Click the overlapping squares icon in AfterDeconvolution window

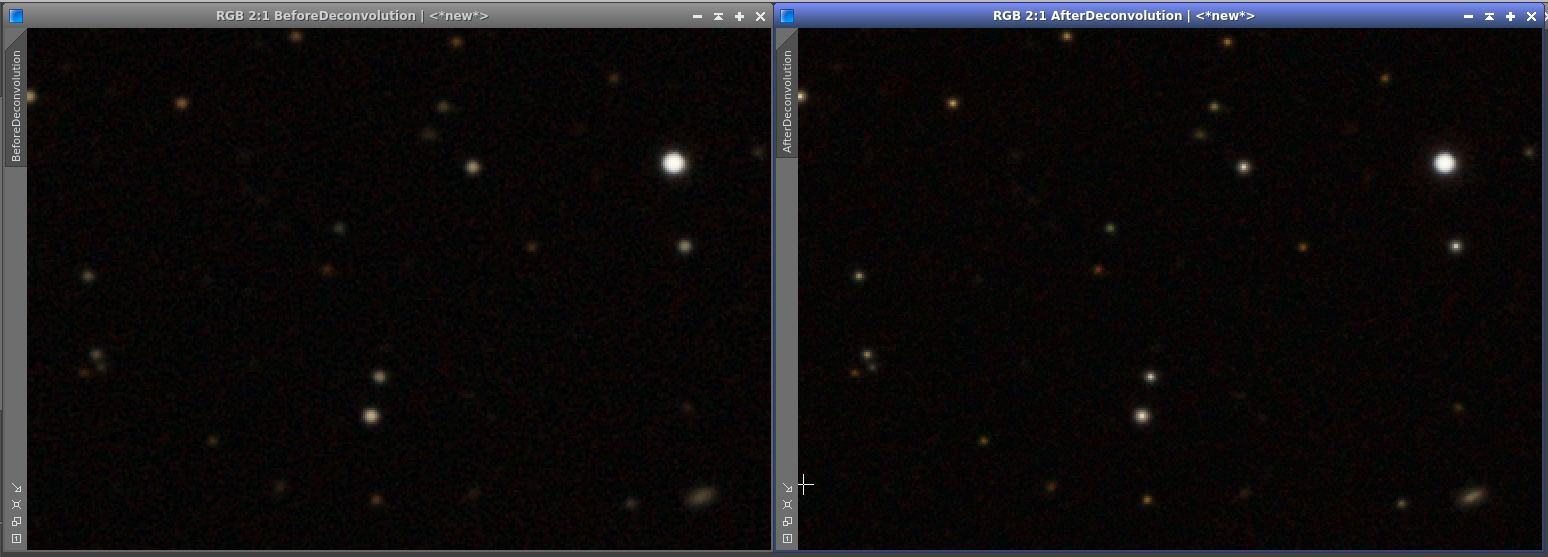pyautogui.click(x=787, y=522)
